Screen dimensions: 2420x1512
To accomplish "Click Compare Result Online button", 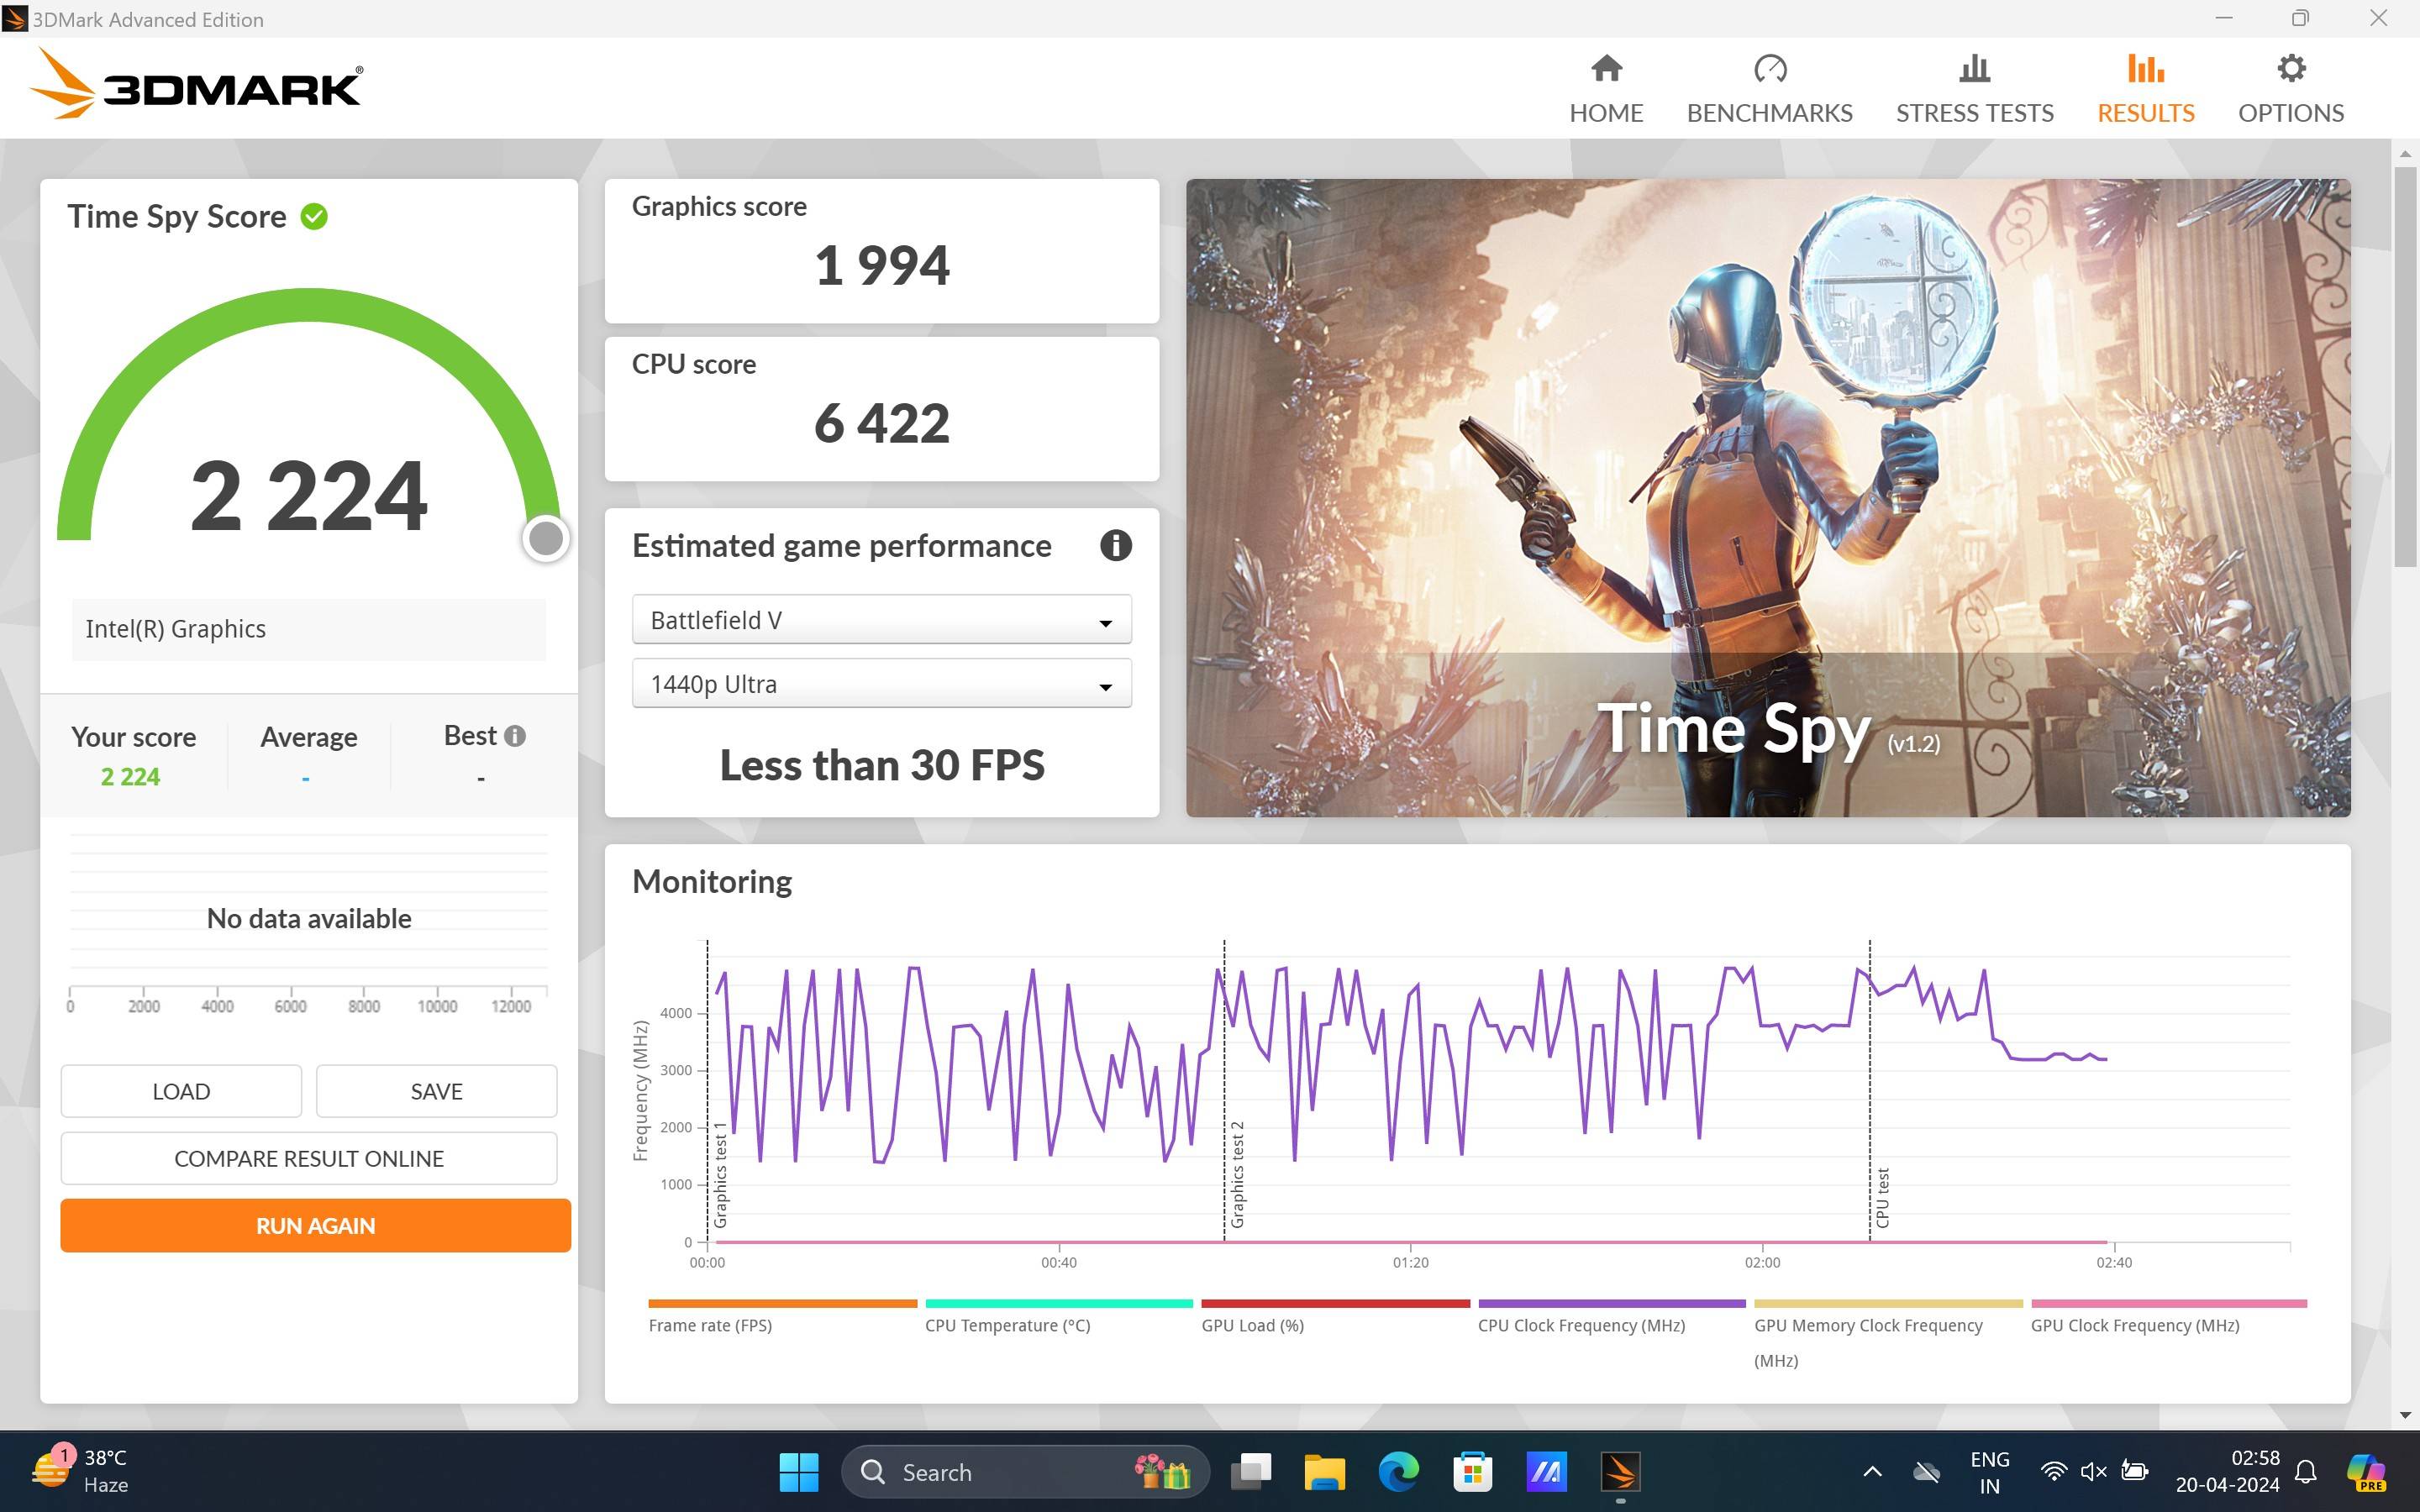I will tap(308, 1158).
